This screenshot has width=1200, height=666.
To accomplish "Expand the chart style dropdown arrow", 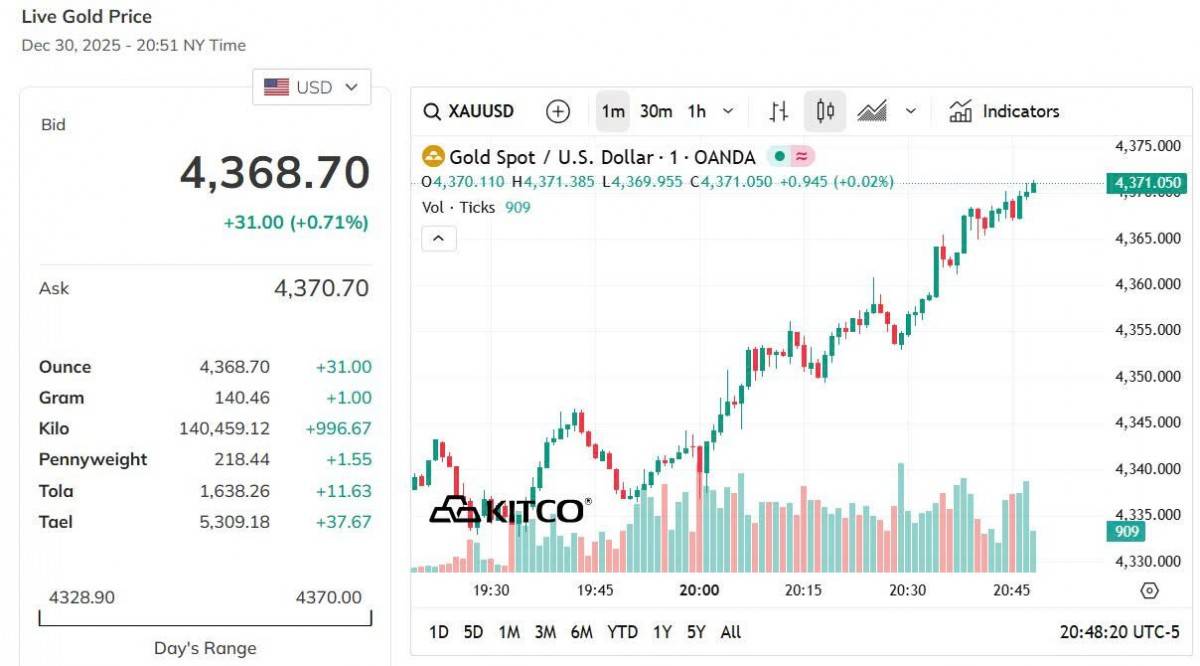I will [910, 111].
